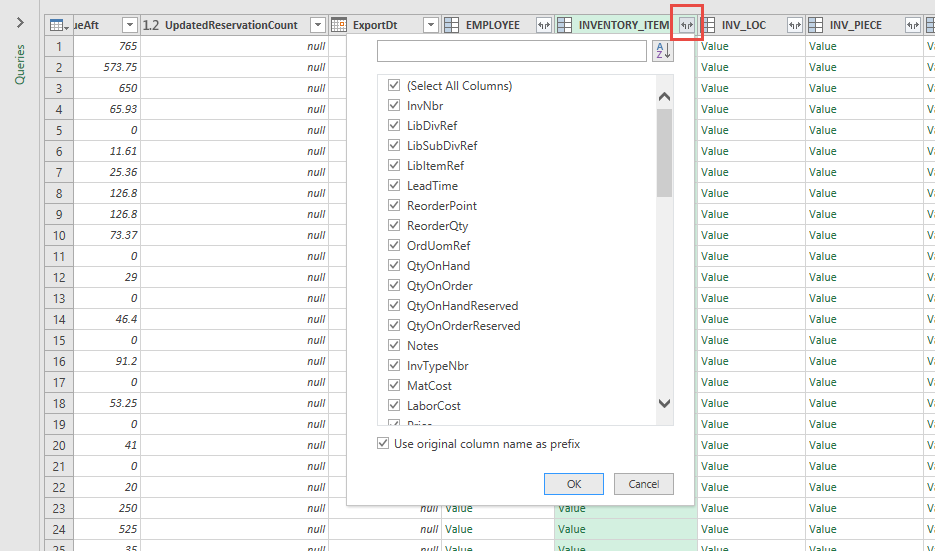Cancel the expand columns dialog
The image size is (935, 551).
point(643,484)
